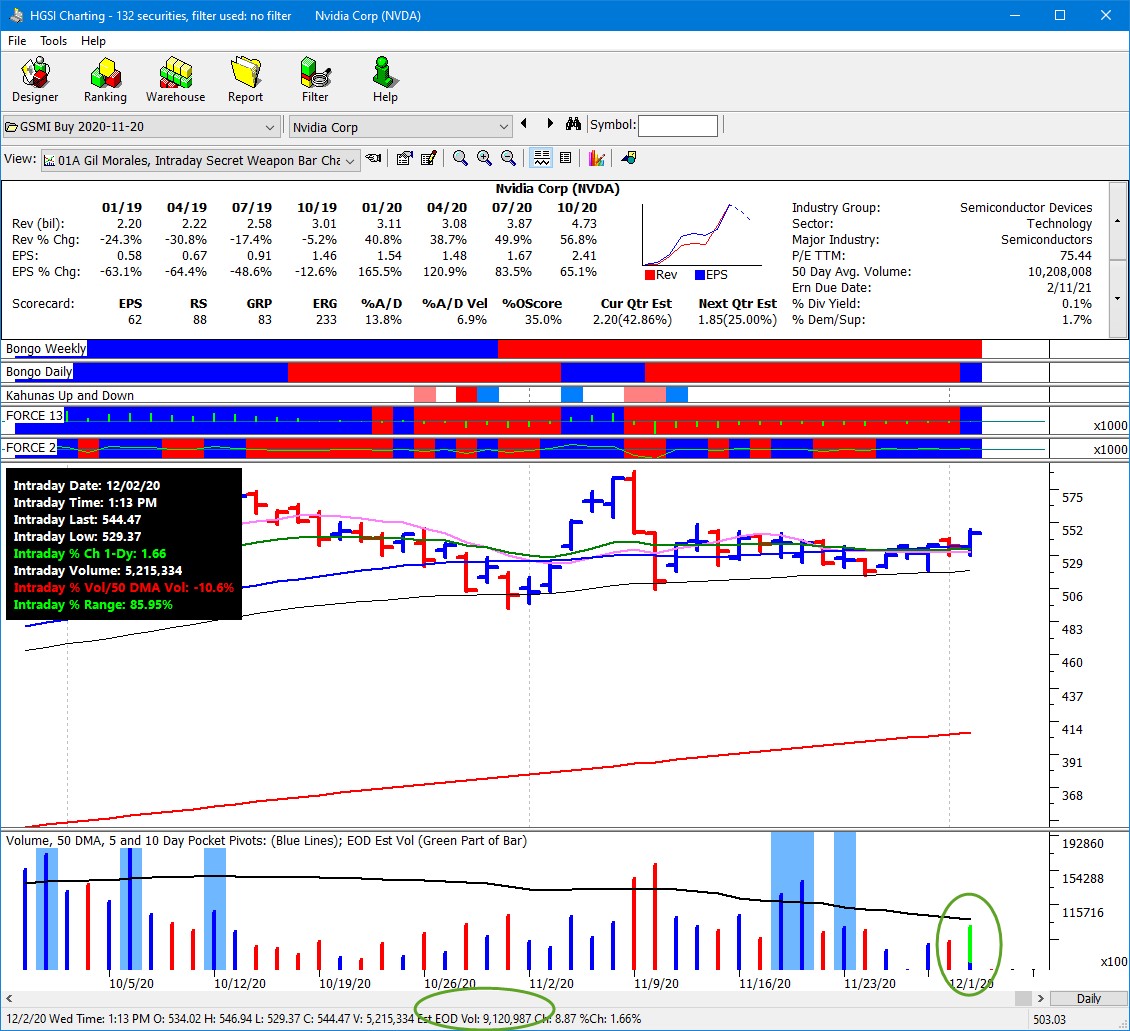
Task: Minimize the HGSI Charting window
Action: tap(1015, 15)
